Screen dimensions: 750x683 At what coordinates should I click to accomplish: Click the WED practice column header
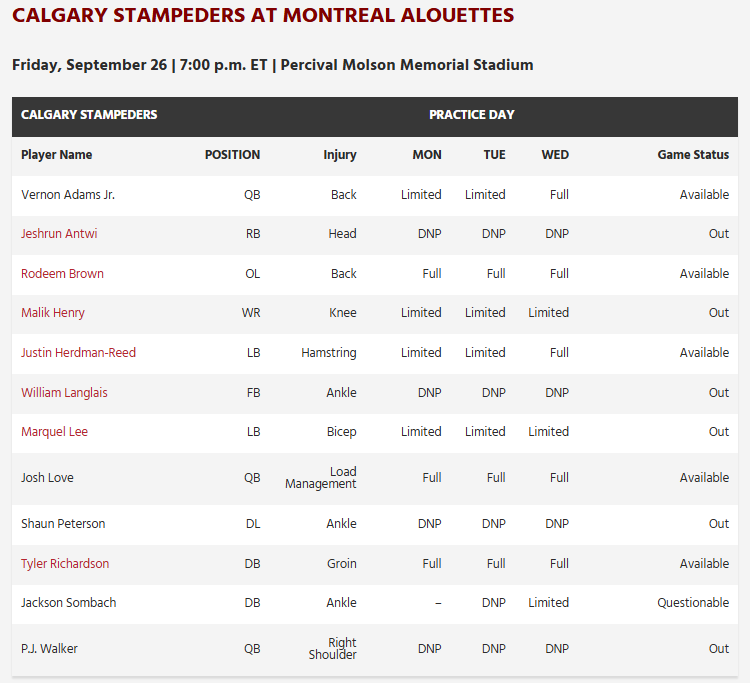click(x=555, y=155)
